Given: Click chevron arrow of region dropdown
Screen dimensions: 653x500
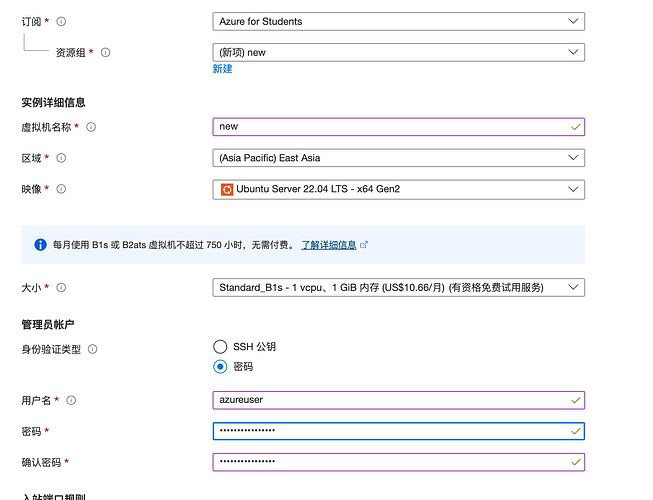Looking at the screenshot, I should tap(573, 157).
